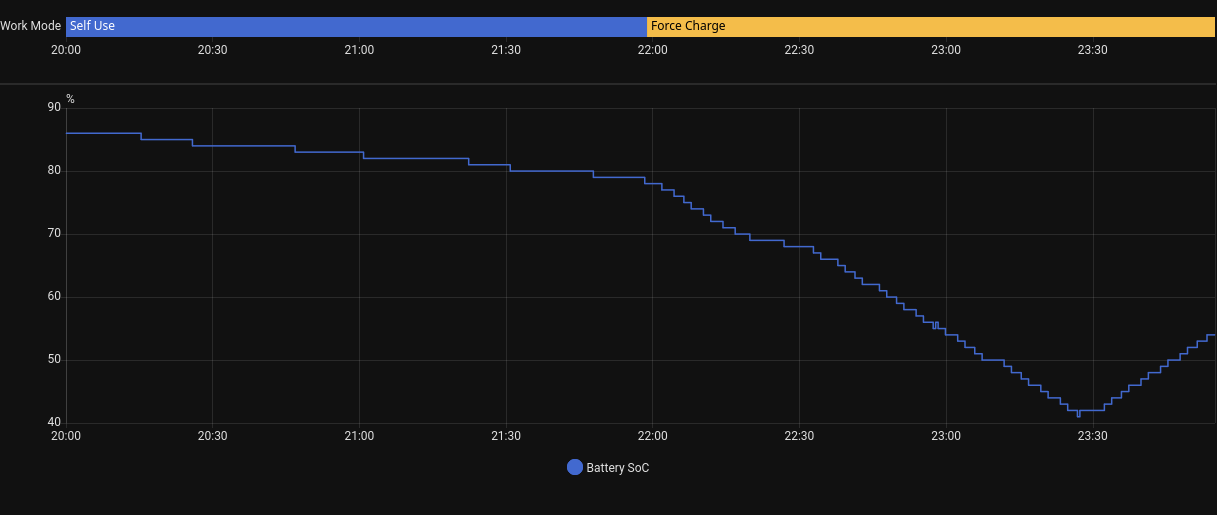This screenshot has height=515, width=1217.
Task: Click the 90 value on the y-axis
Action: coord(54,107)
